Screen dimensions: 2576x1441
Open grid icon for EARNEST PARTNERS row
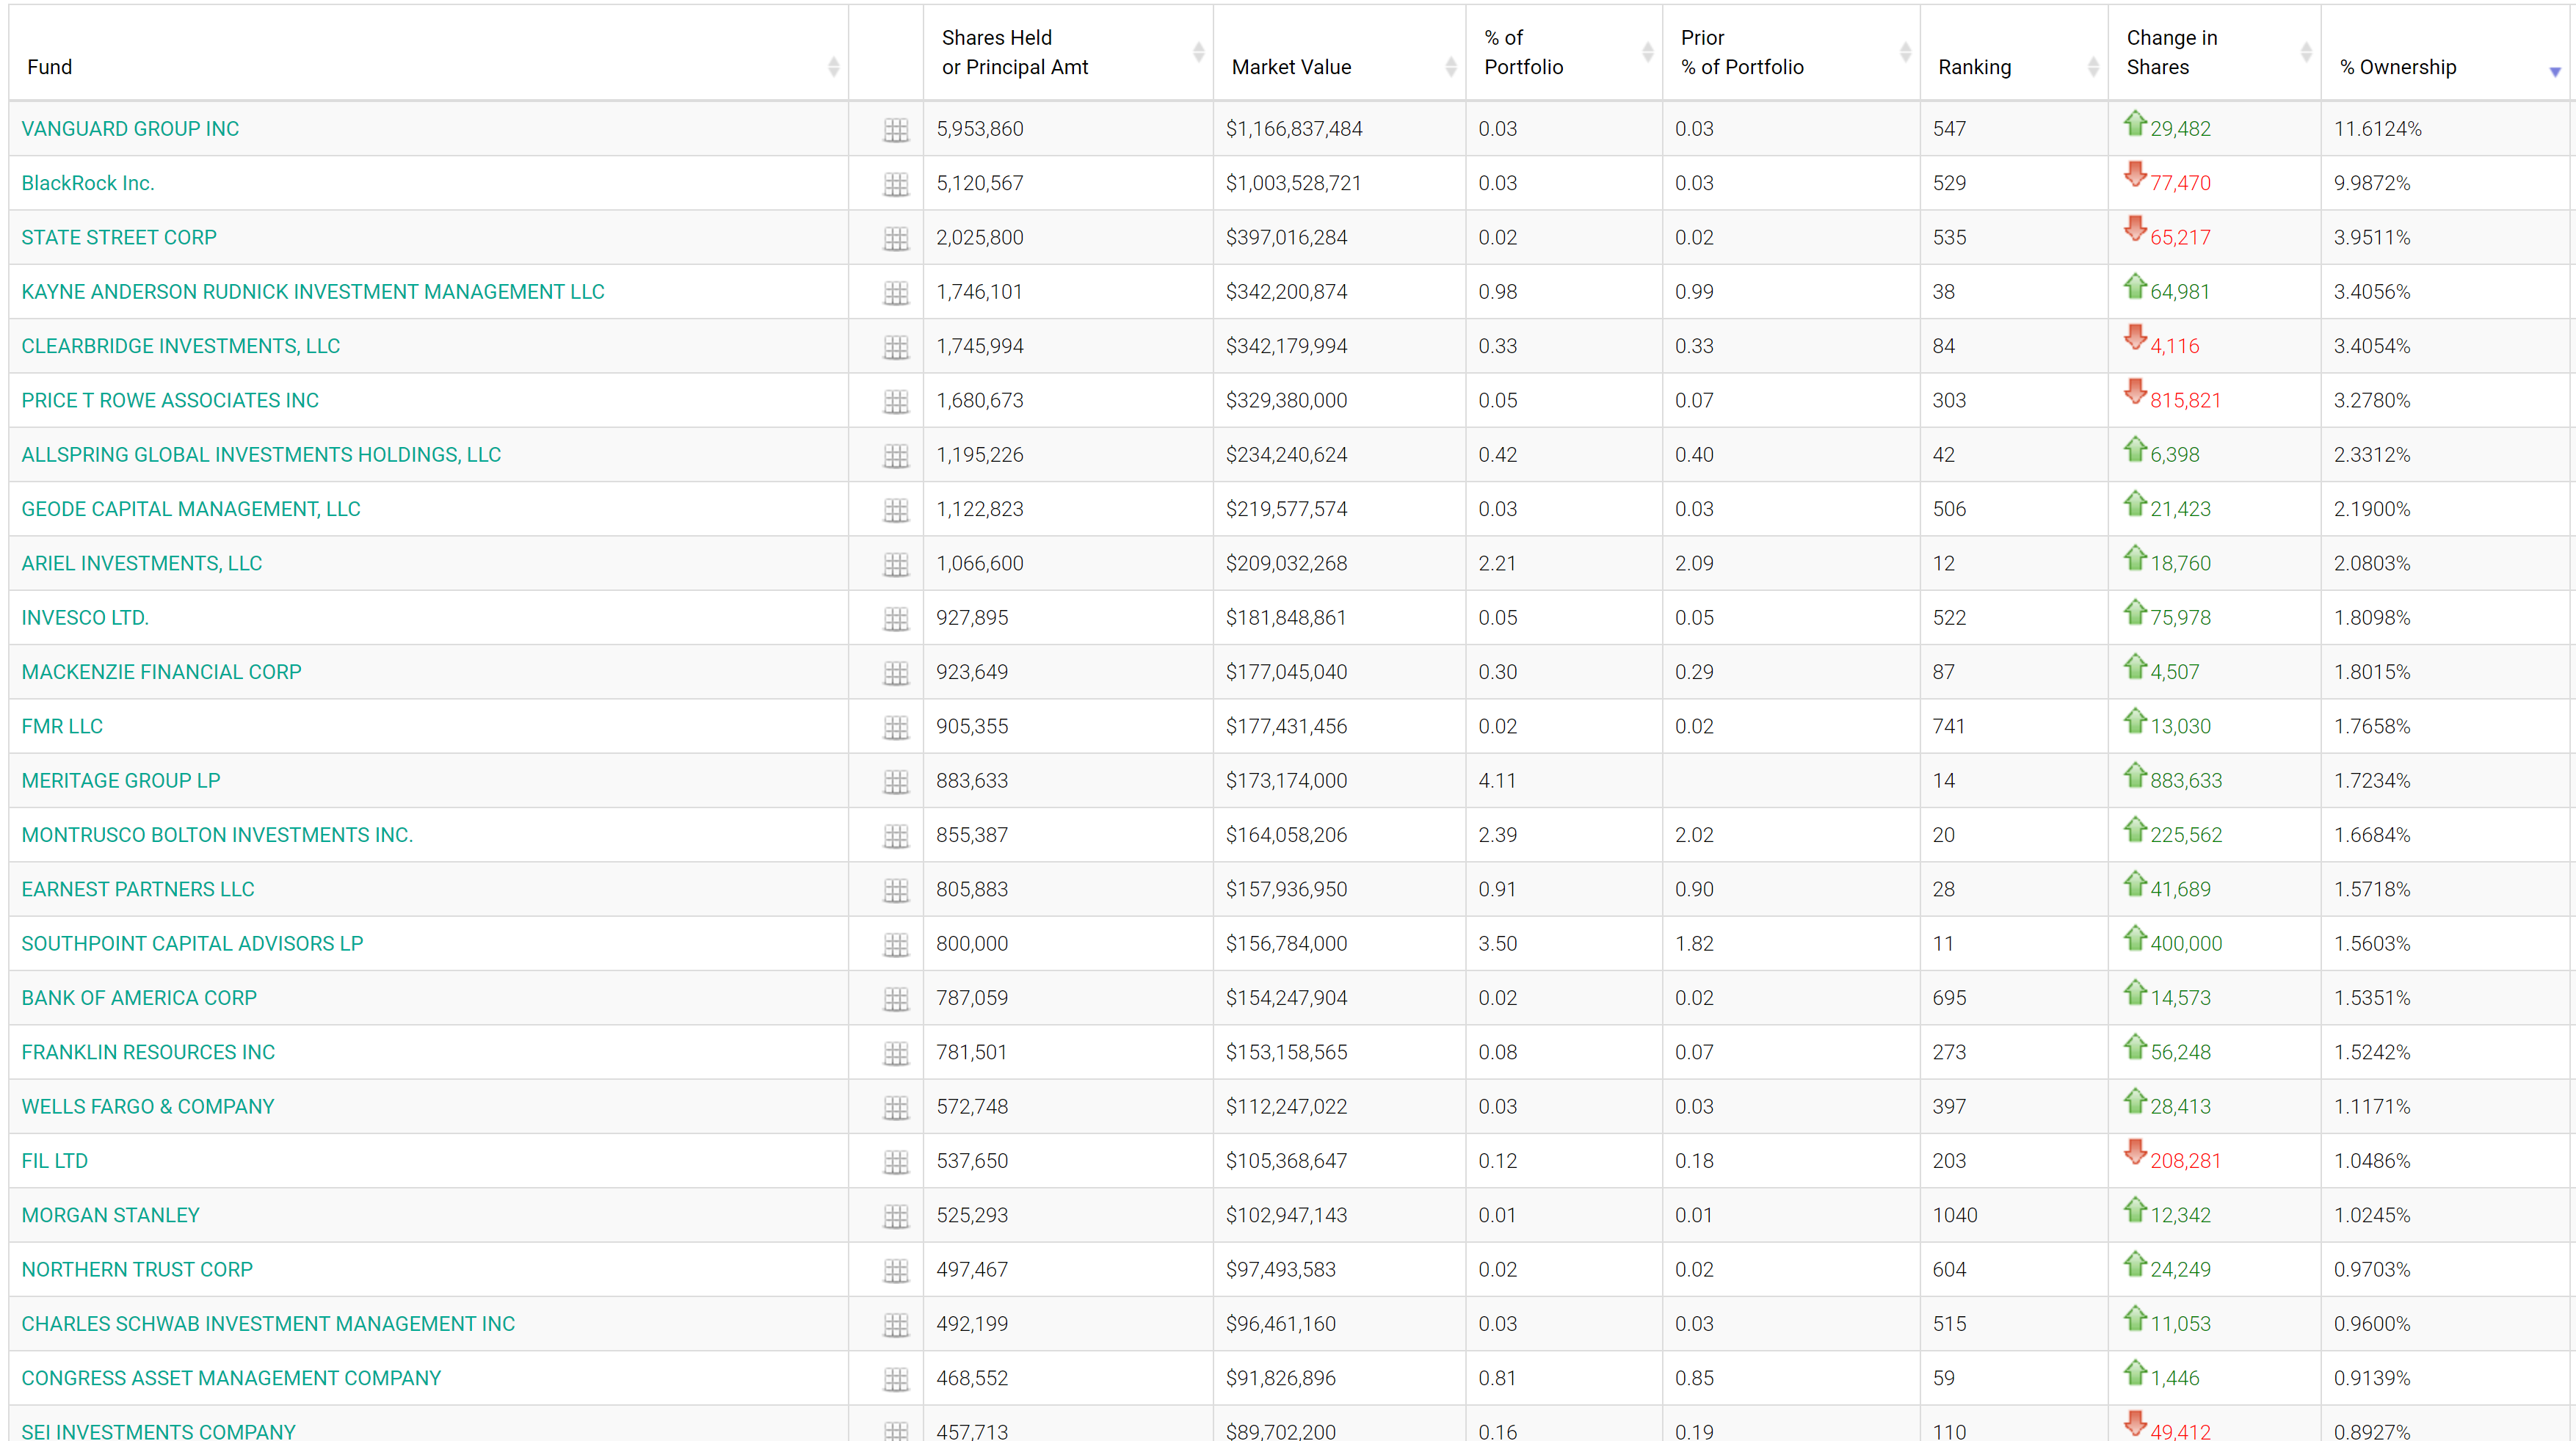(x=896, y=890)
